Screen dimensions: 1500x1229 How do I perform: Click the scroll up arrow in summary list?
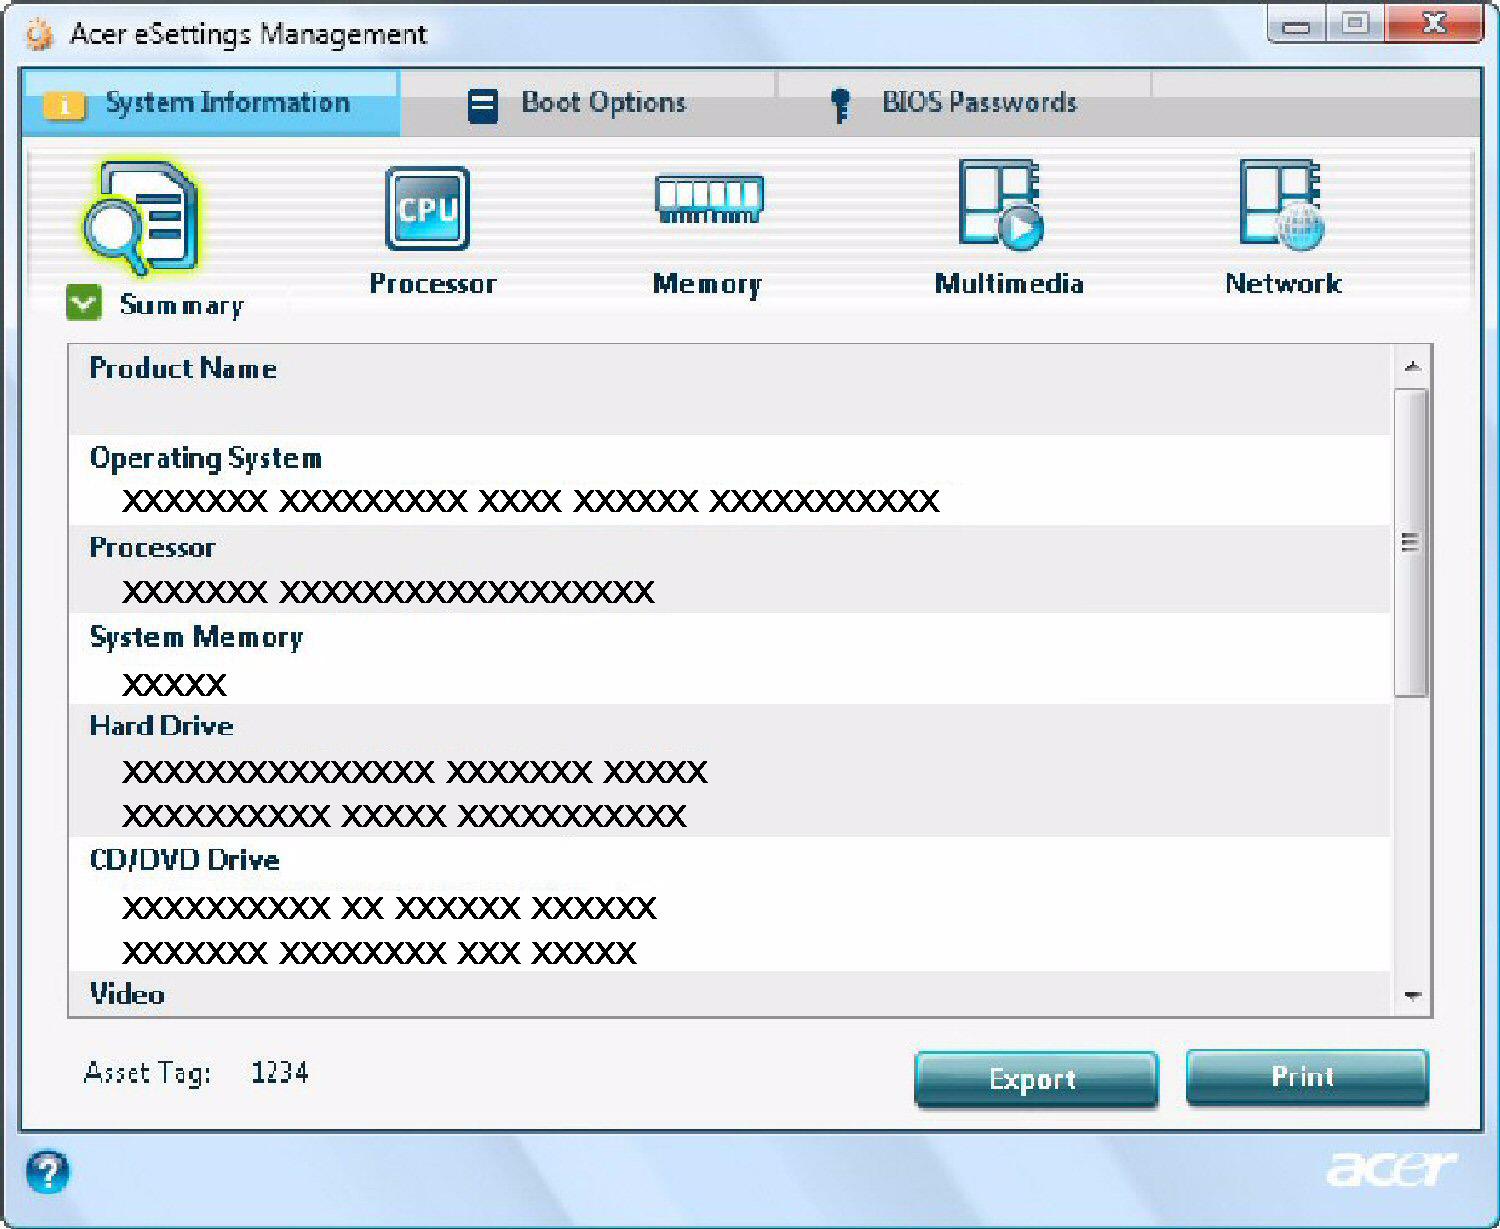point(1412,367)
